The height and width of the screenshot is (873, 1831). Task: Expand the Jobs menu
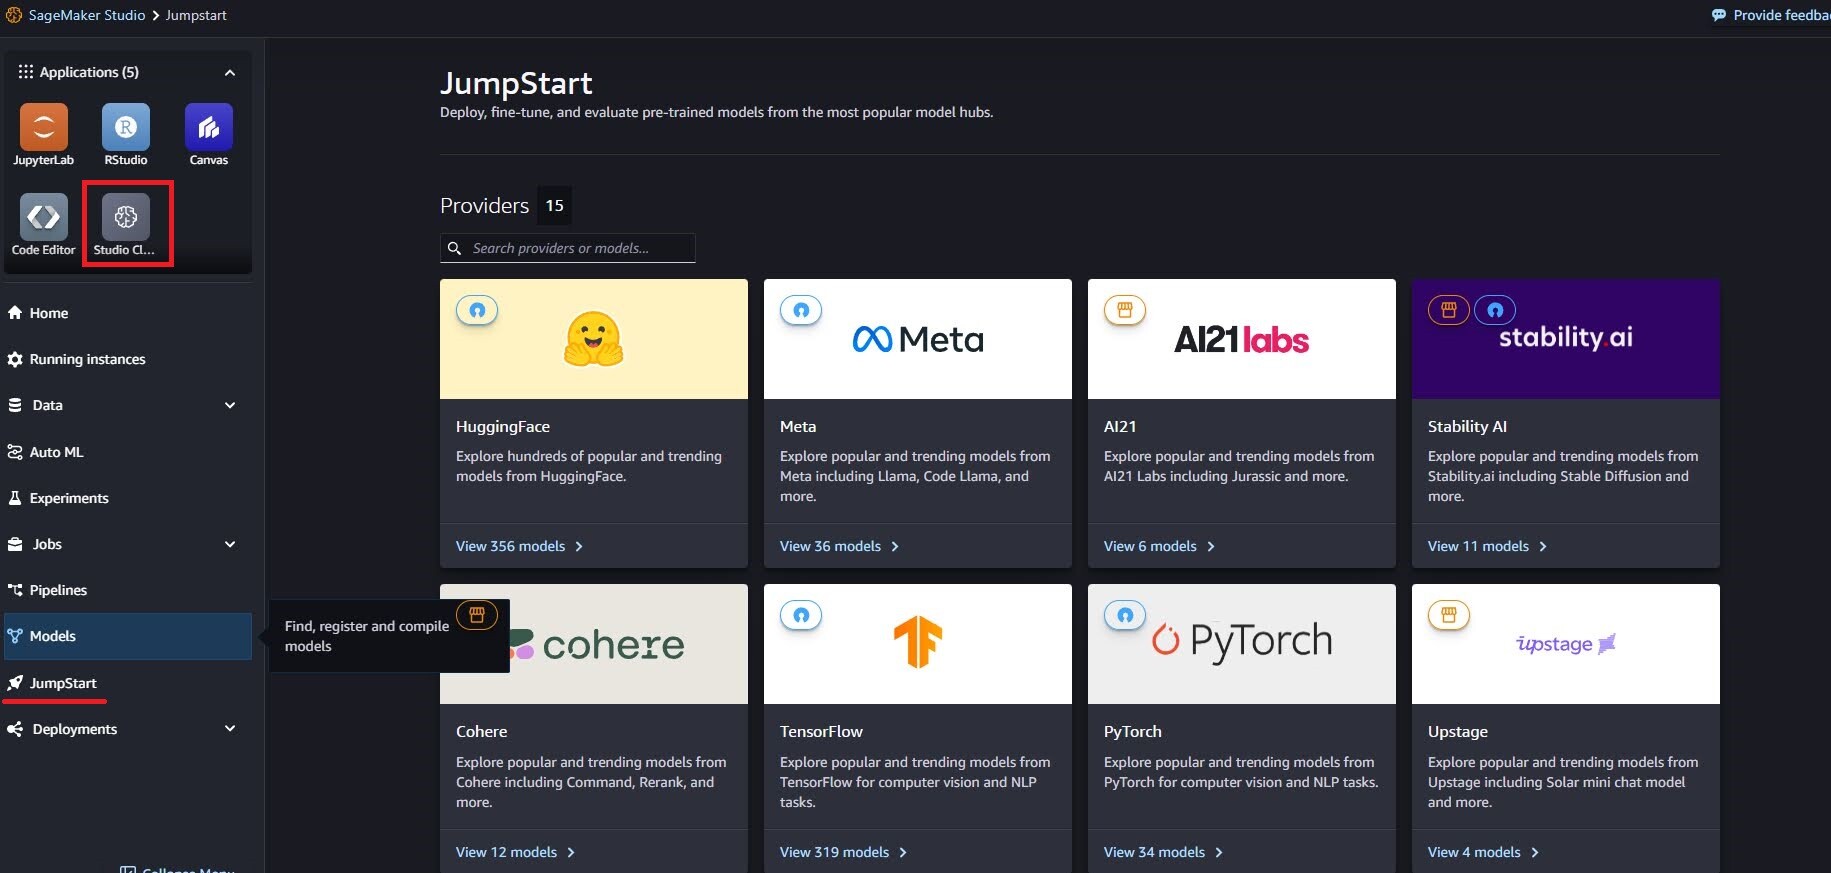230,544
